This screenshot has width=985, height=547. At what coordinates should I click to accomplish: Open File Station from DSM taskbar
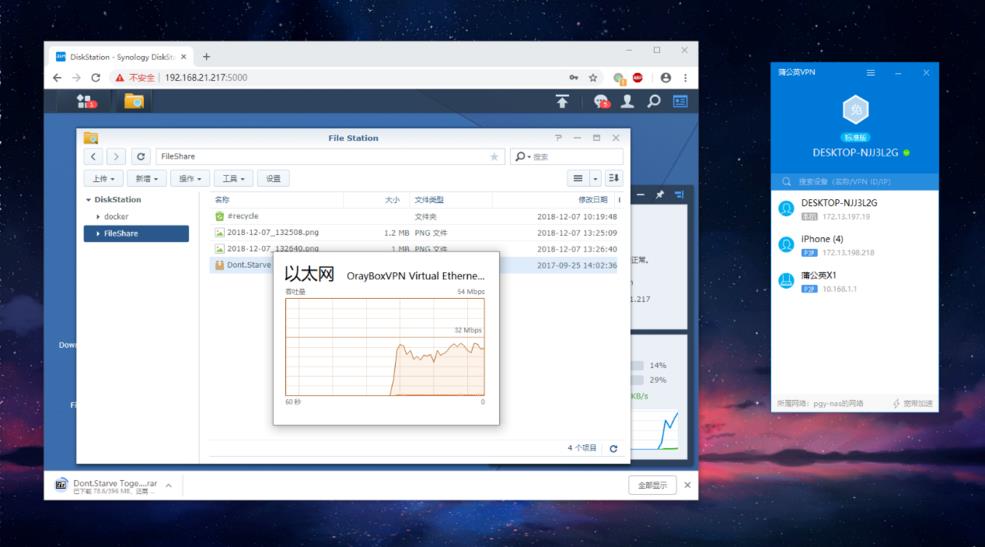click(x=134, y=101)
